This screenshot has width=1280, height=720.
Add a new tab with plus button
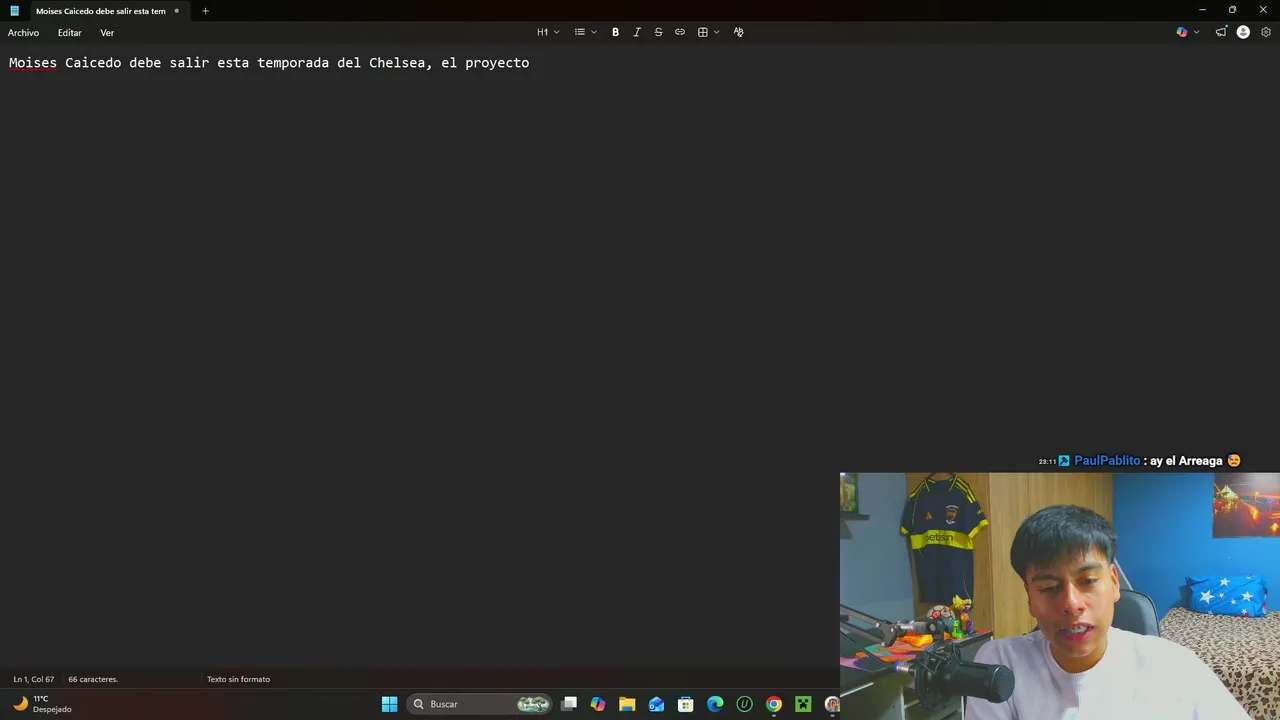tap(205, 11)
